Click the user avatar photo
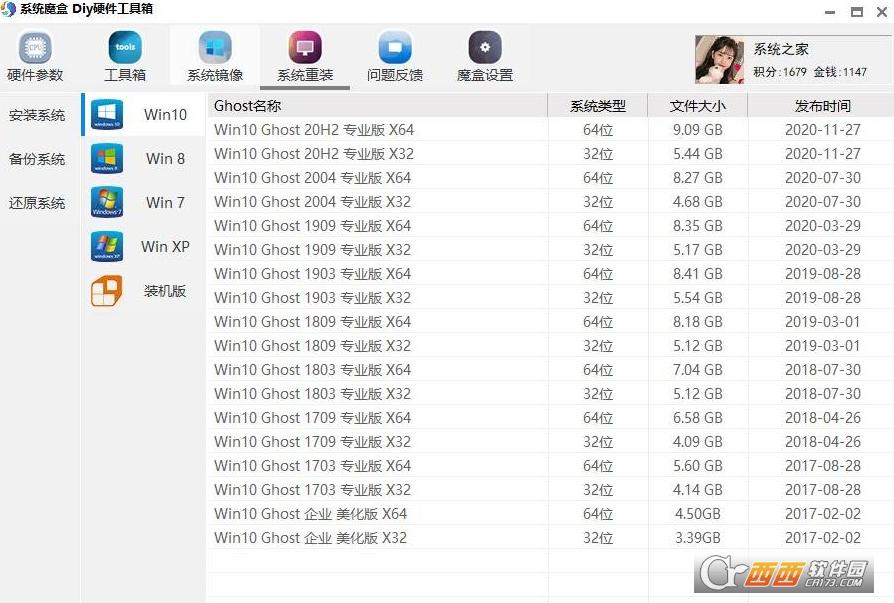Screen dimensions: 894x603 tap(720, 60)
